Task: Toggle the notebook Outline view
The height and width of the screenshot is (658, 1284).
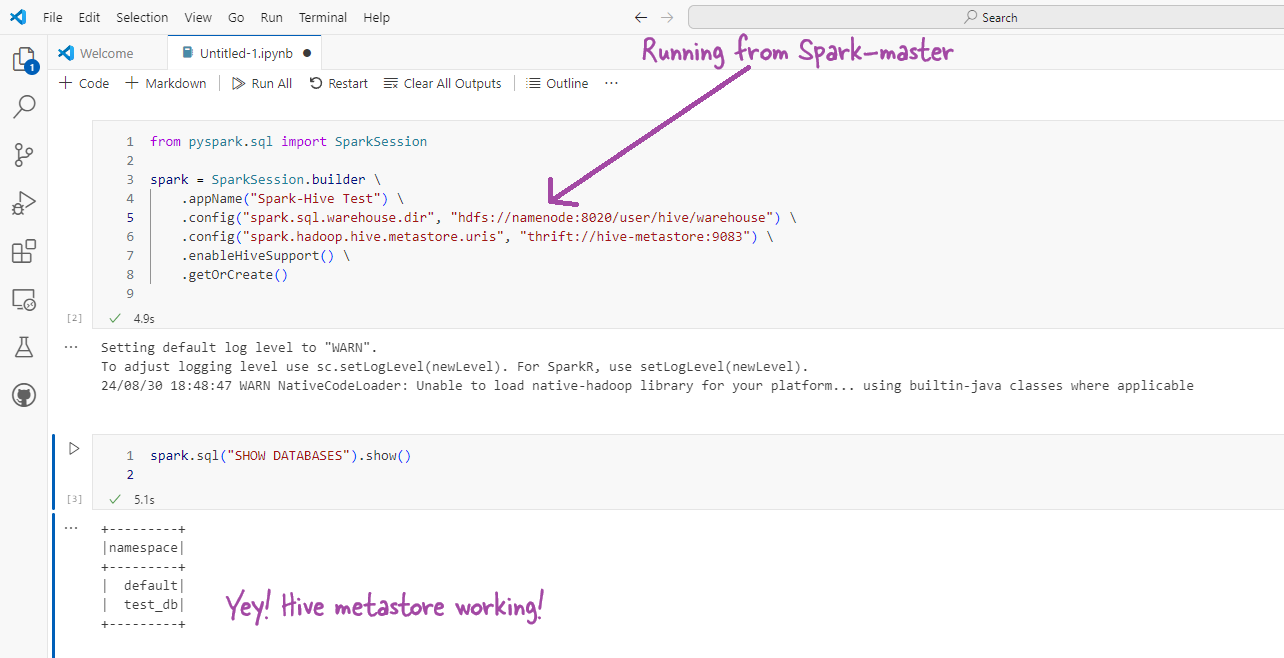Action: pyautogui.click(x=557, y=83)
